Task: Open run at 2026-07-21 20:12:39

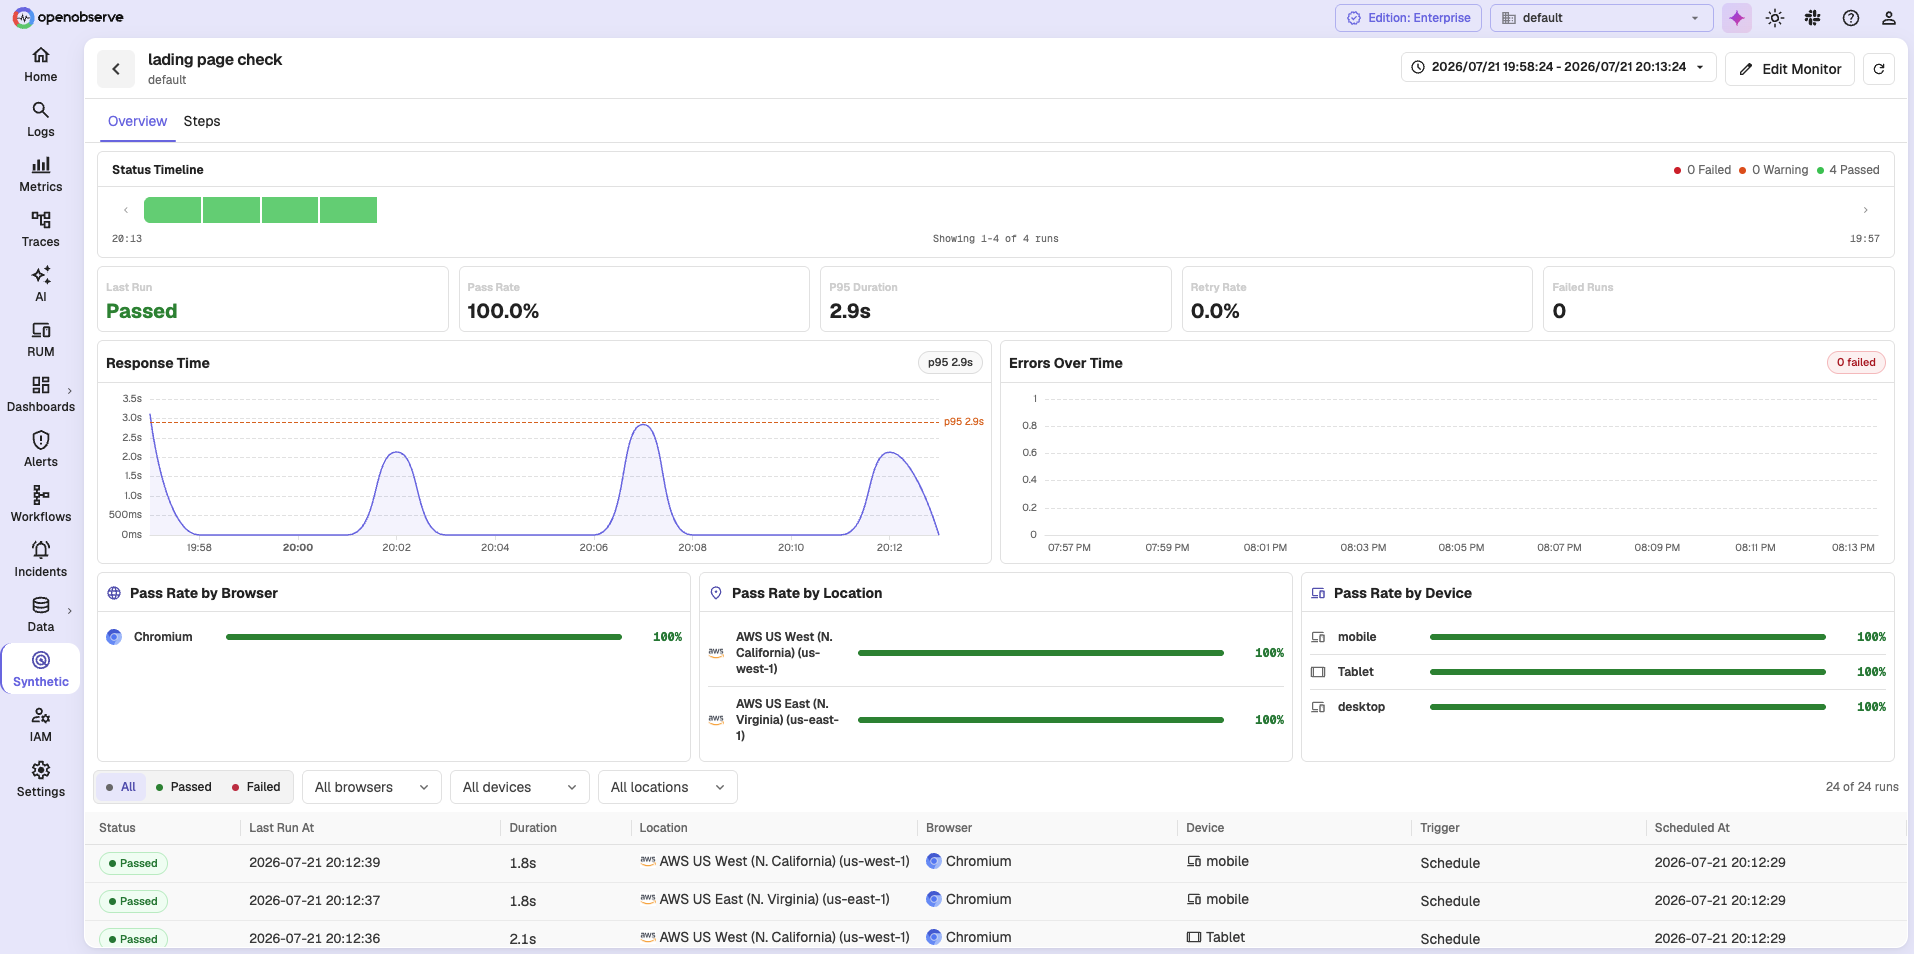Action: tap(995, 863)
